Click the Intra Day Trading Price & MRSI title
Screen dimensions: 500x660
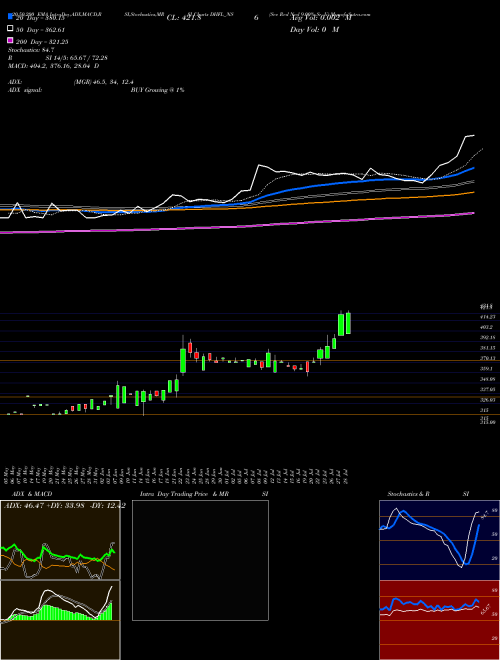204,494
